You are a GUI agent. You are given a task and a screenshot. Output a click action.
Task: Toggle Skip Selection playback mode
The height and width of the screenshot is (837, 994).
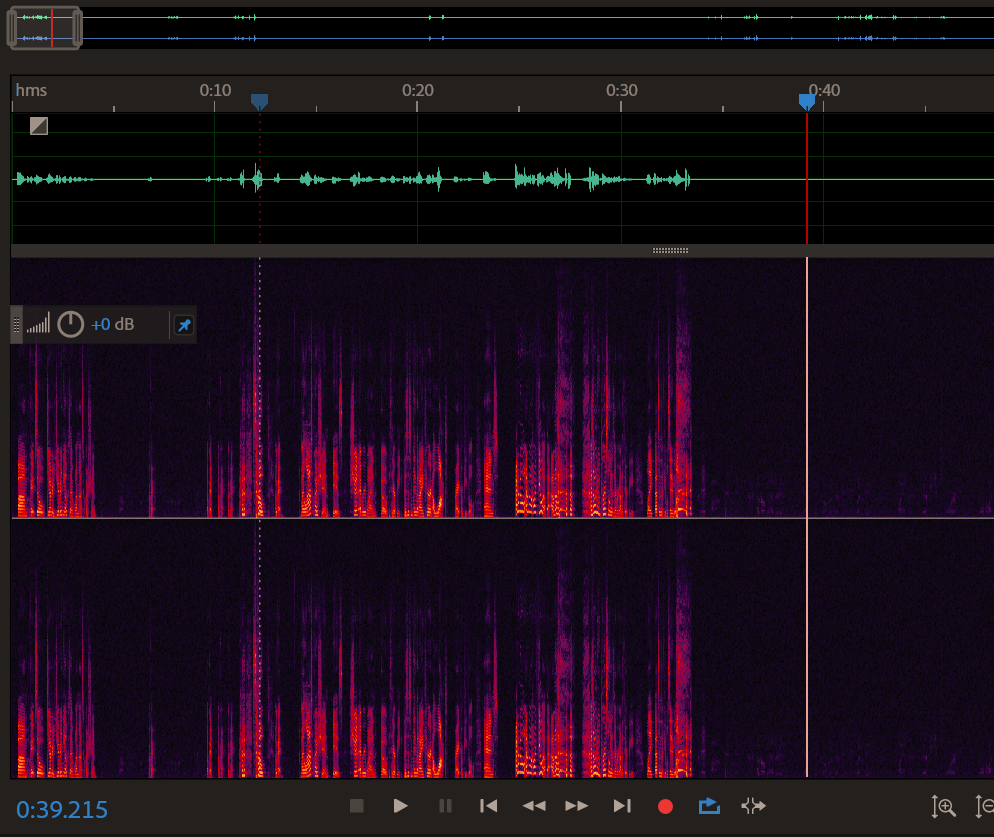(753, 806)
